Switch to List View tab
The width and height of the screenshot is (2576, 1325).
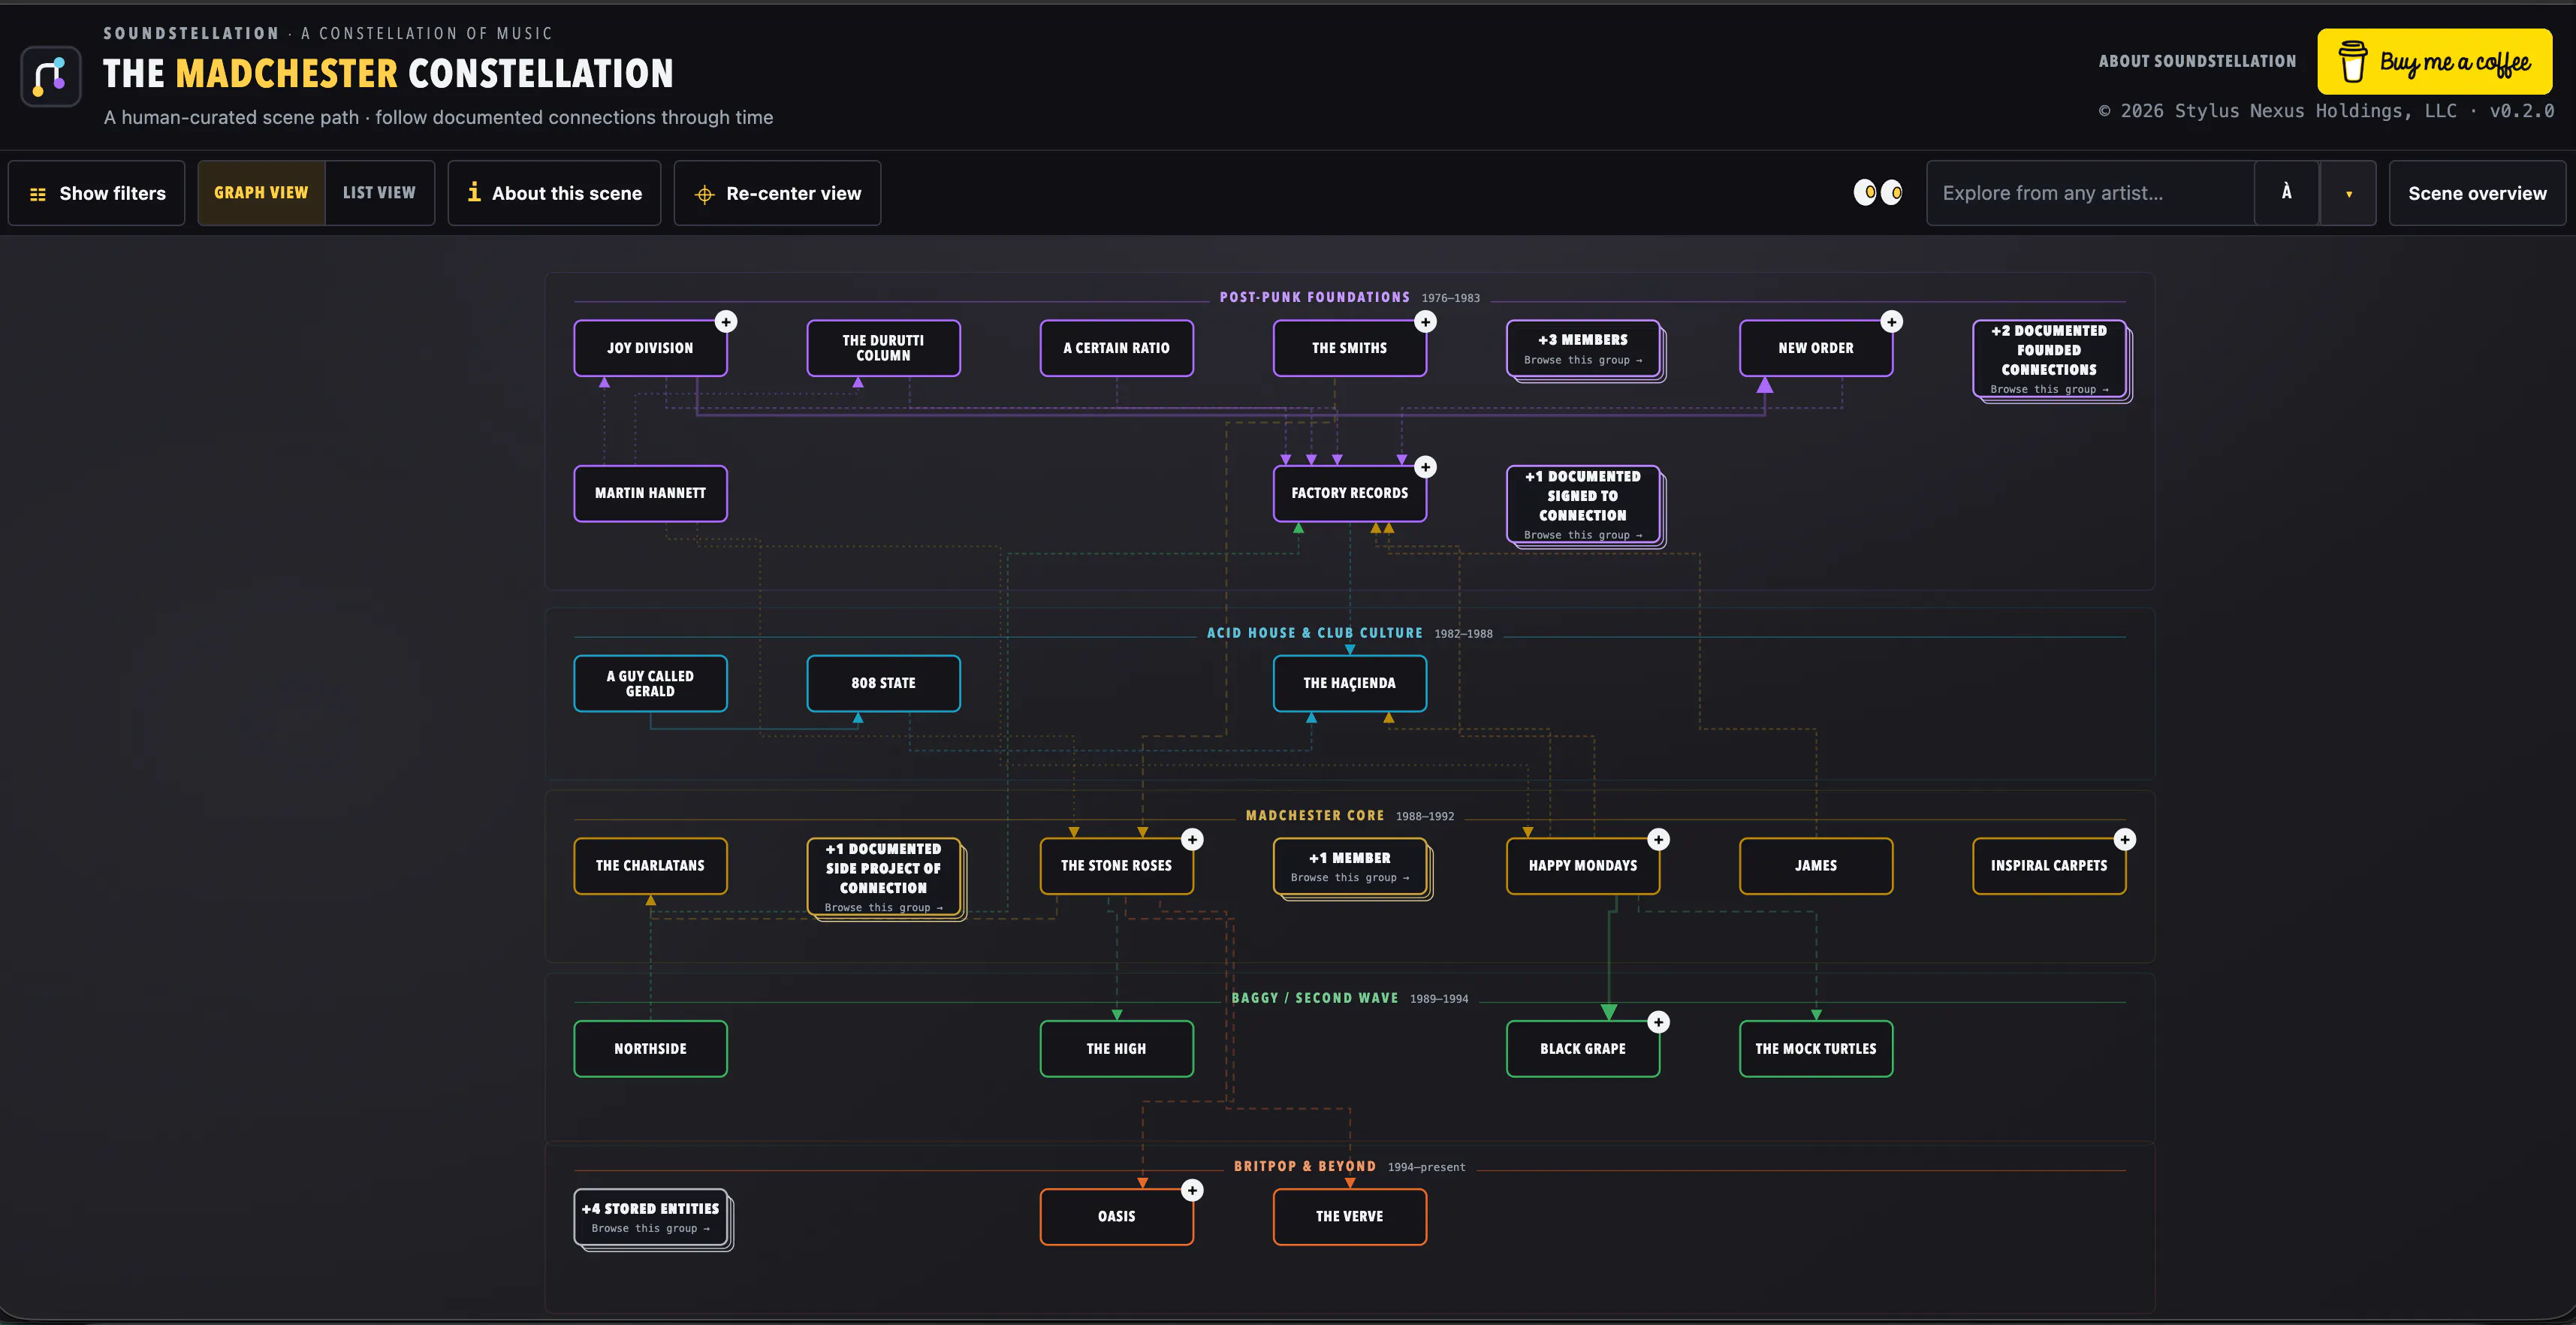tap(379, 193)
